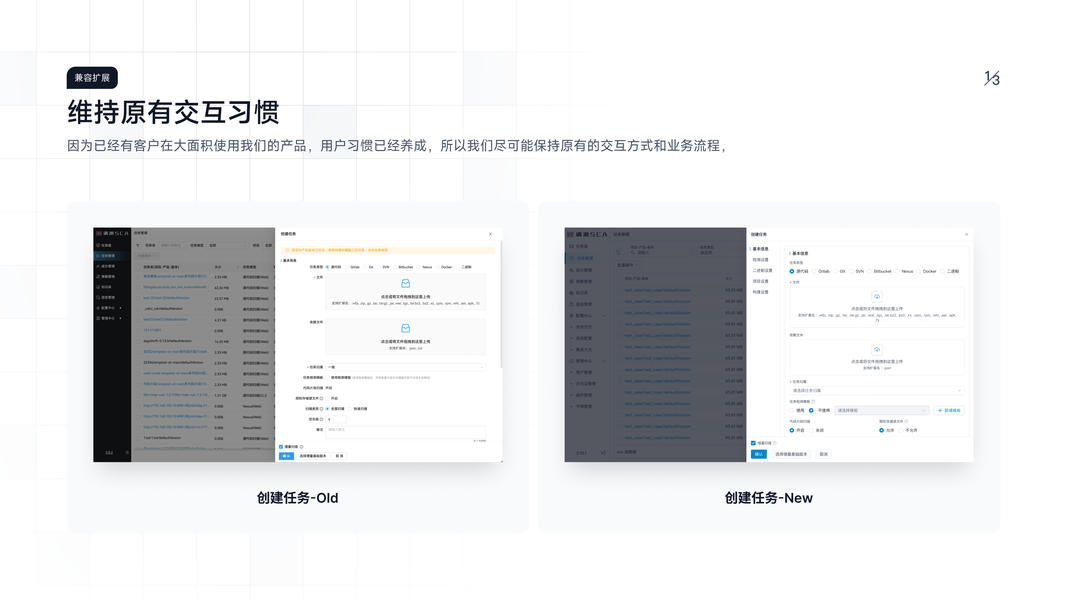The height and width of the screenshot is (600, 1067).
Task: Click the heading 维持原有交互习惯
Action: pos(174,112)
